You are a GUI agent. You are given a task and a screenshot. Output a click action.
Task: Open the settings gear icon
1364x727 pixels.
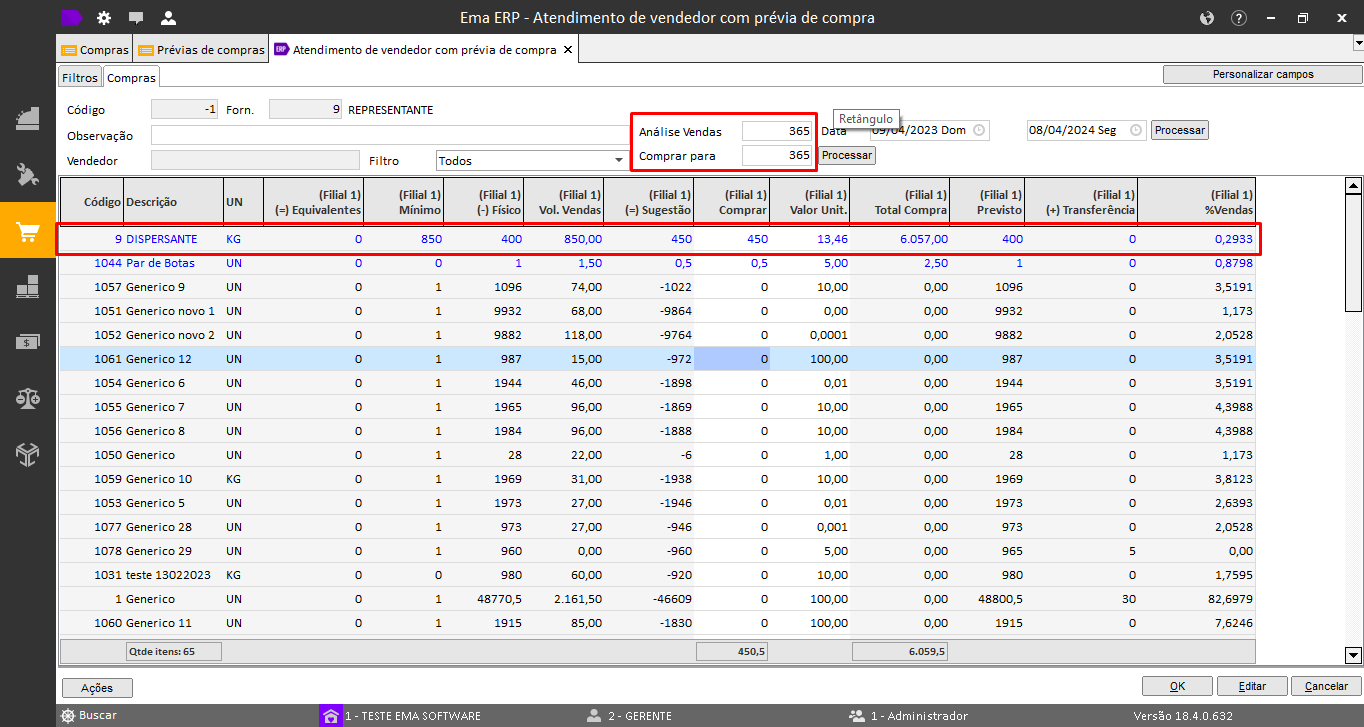pos(104,17)
